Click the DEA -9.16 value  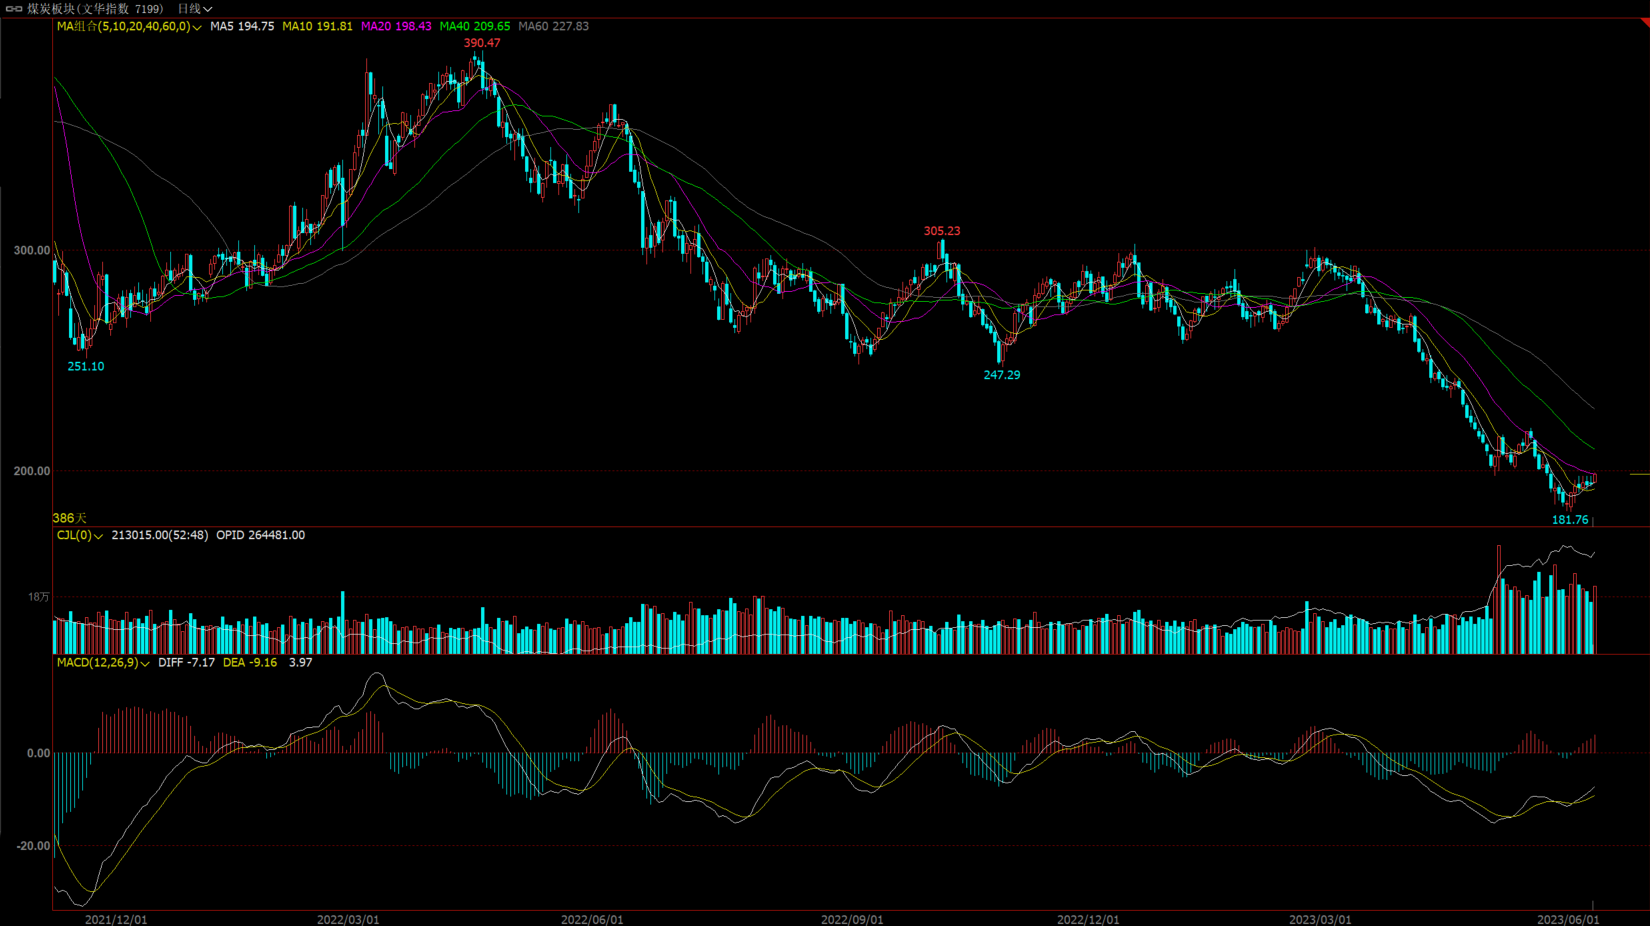coord(250,663)
